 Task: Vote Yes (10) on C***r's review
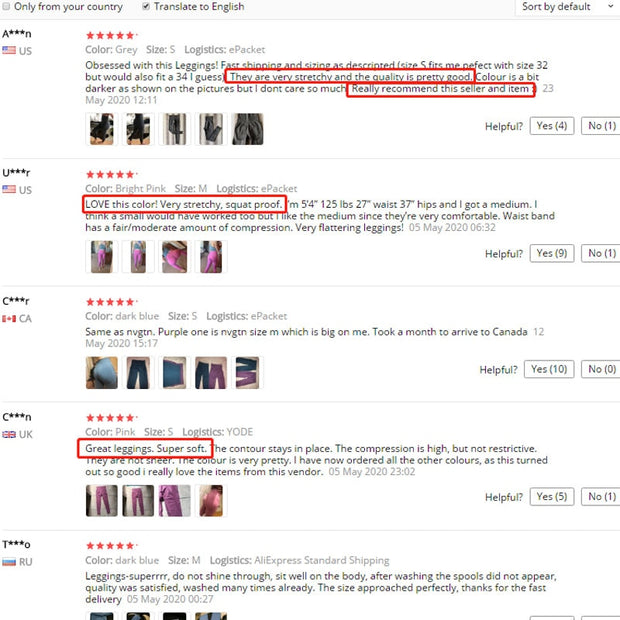click(x=549, y=369)
